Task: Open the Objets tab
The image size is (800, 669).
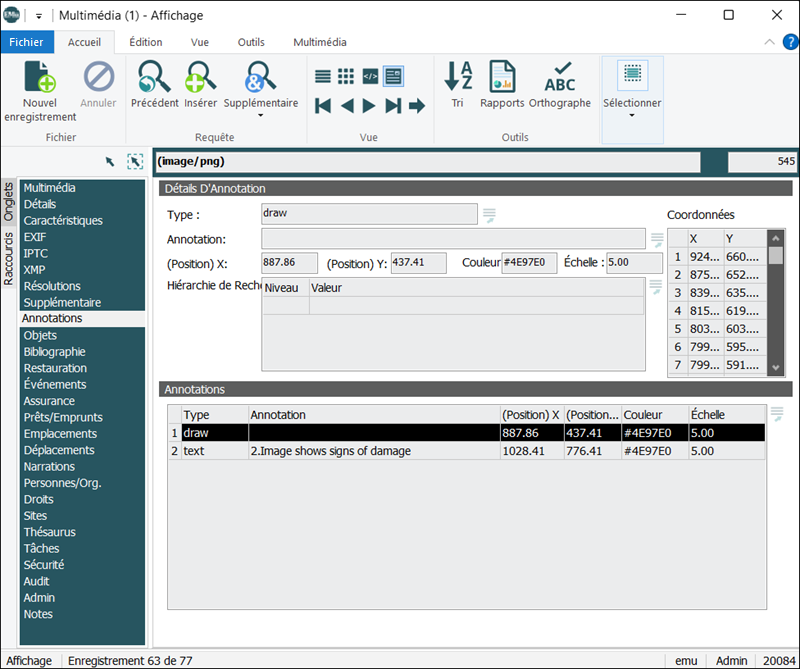Action: [82, 335]
